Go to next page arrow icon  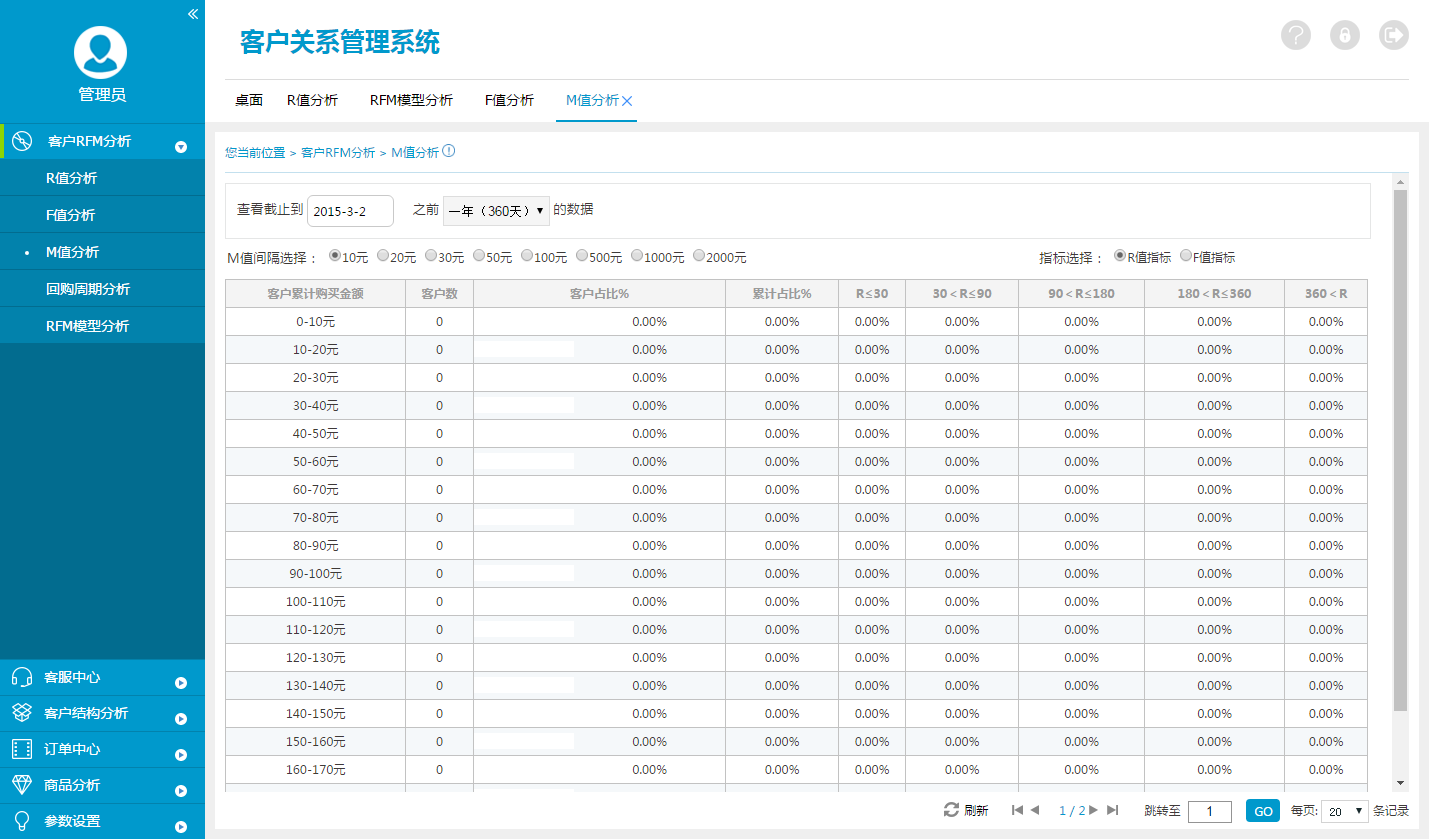tap(1094, 810)
